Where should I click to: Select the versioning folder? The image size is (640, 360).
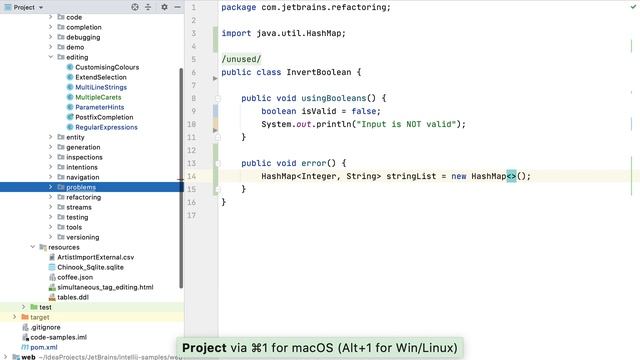coord(82,237)
